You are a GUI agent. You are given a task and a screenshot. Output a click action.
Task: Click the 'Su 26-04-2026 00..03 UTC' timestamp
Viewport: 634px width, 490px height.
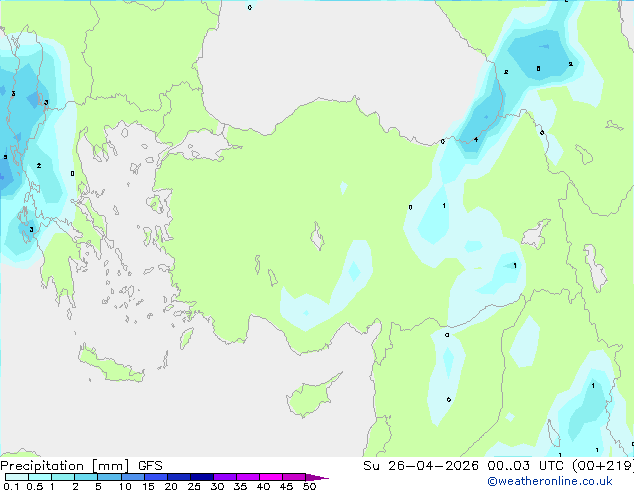point(462,466)
